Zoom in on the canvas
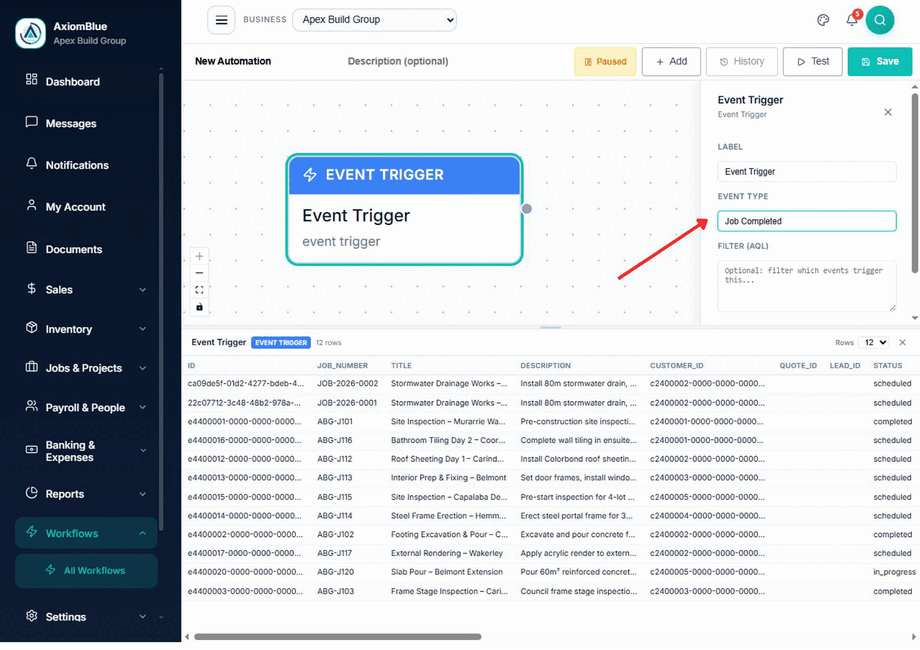 [199, 256]
